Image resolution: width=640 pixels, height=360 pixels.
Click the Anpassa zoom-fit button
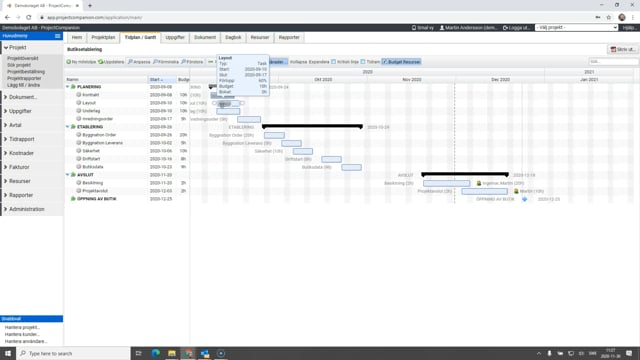tap(139, 62)
